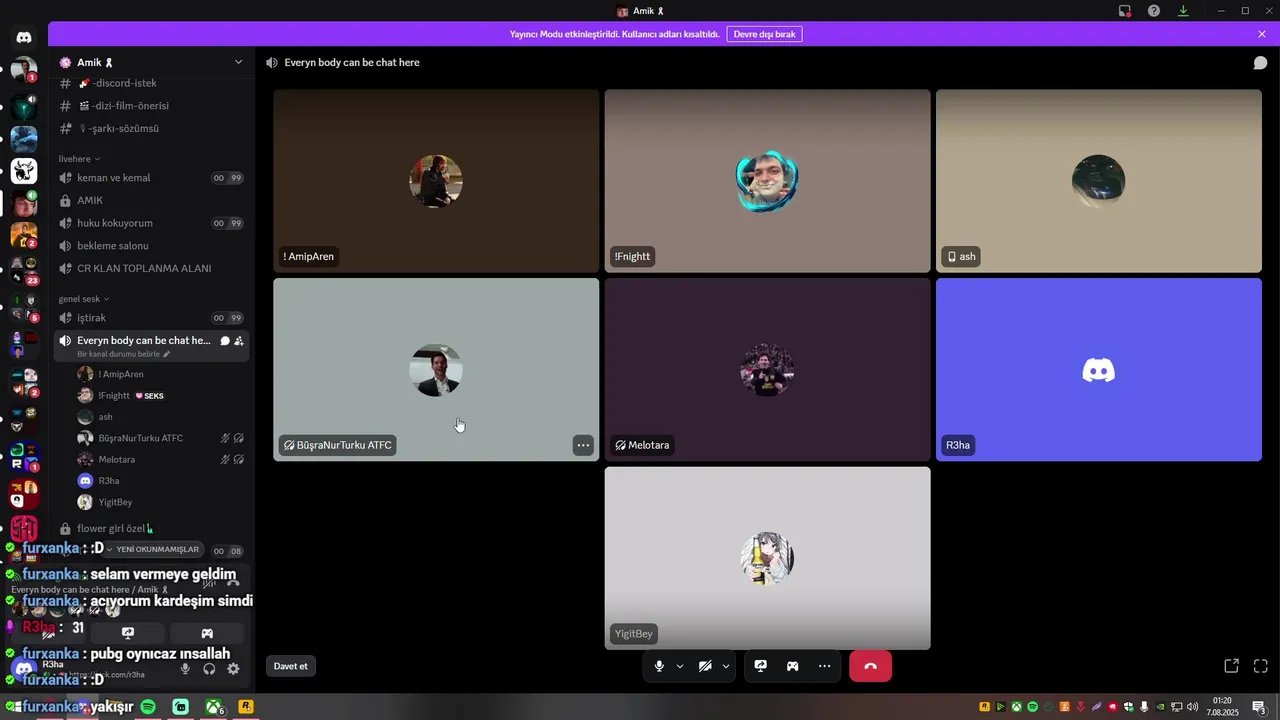Open the dizi-film-önerisi channel
Viewport: 1280px width, 720px height.
152,106
